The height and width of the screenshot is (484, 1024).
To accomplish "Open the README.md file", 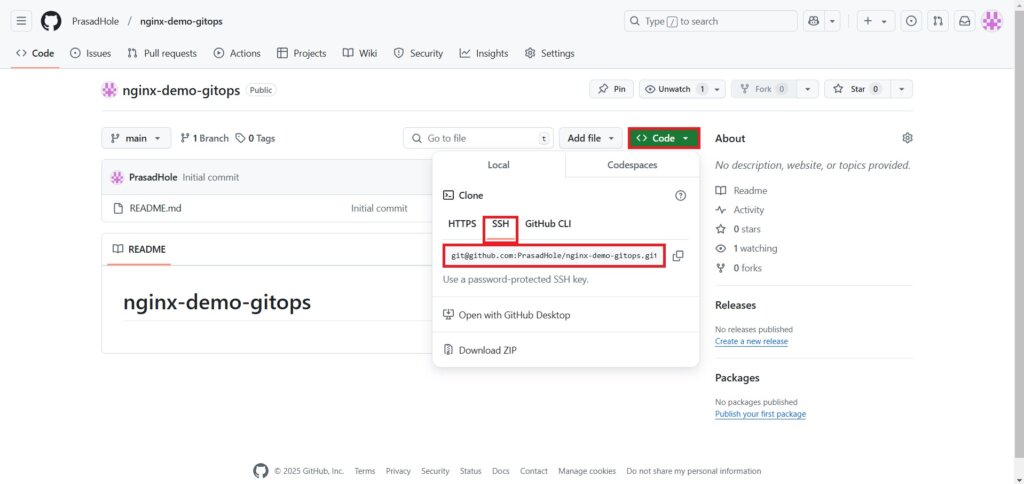I will coord(155,208).
